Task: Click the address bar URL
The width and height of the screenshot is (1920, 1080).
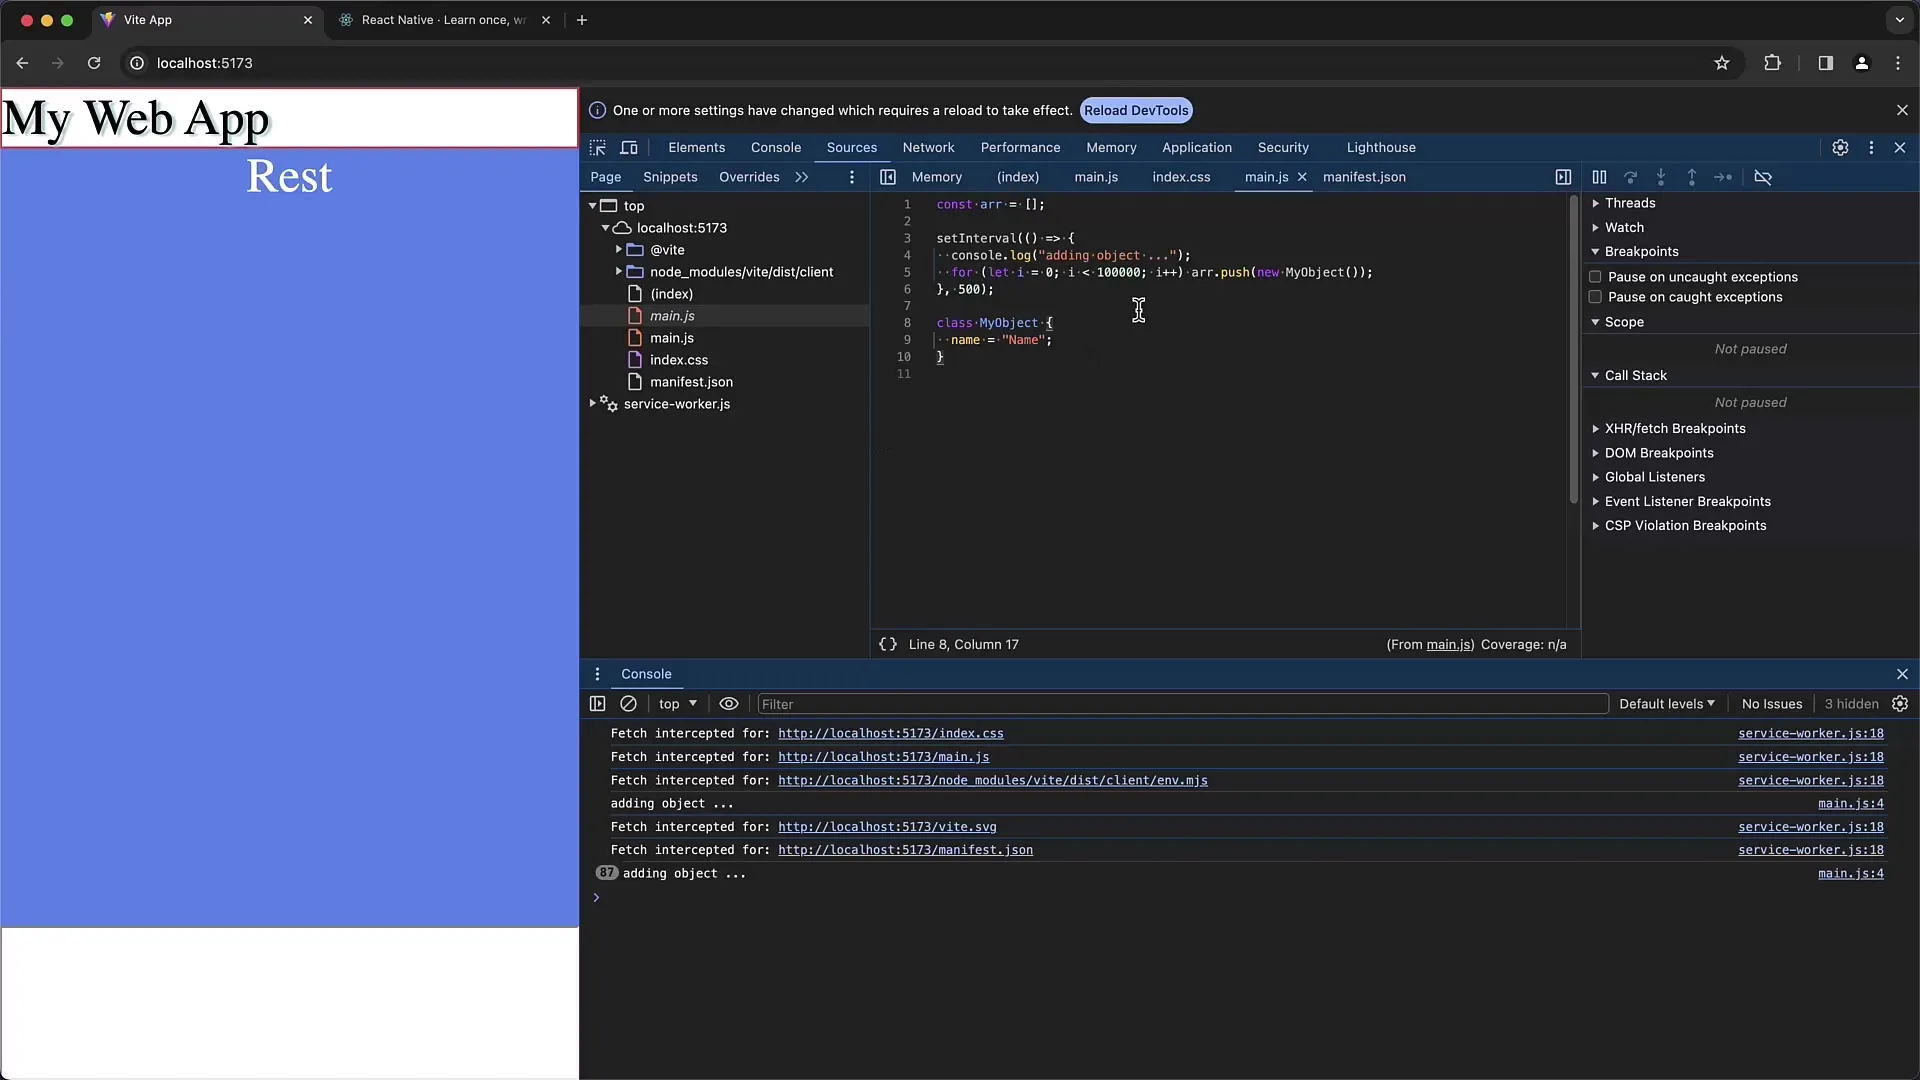Action: (x=204, y=63)
